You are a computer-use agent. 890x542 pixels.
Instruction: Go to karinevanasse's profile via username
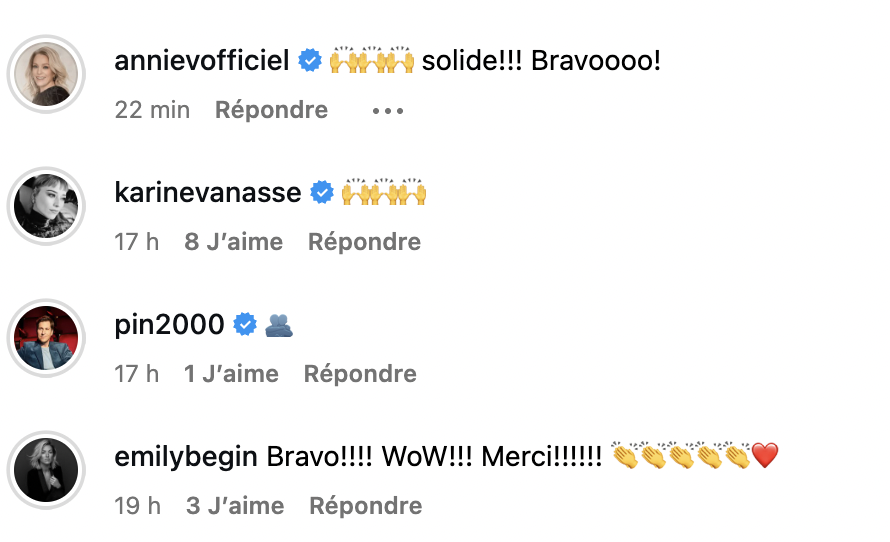pos(208,193)
